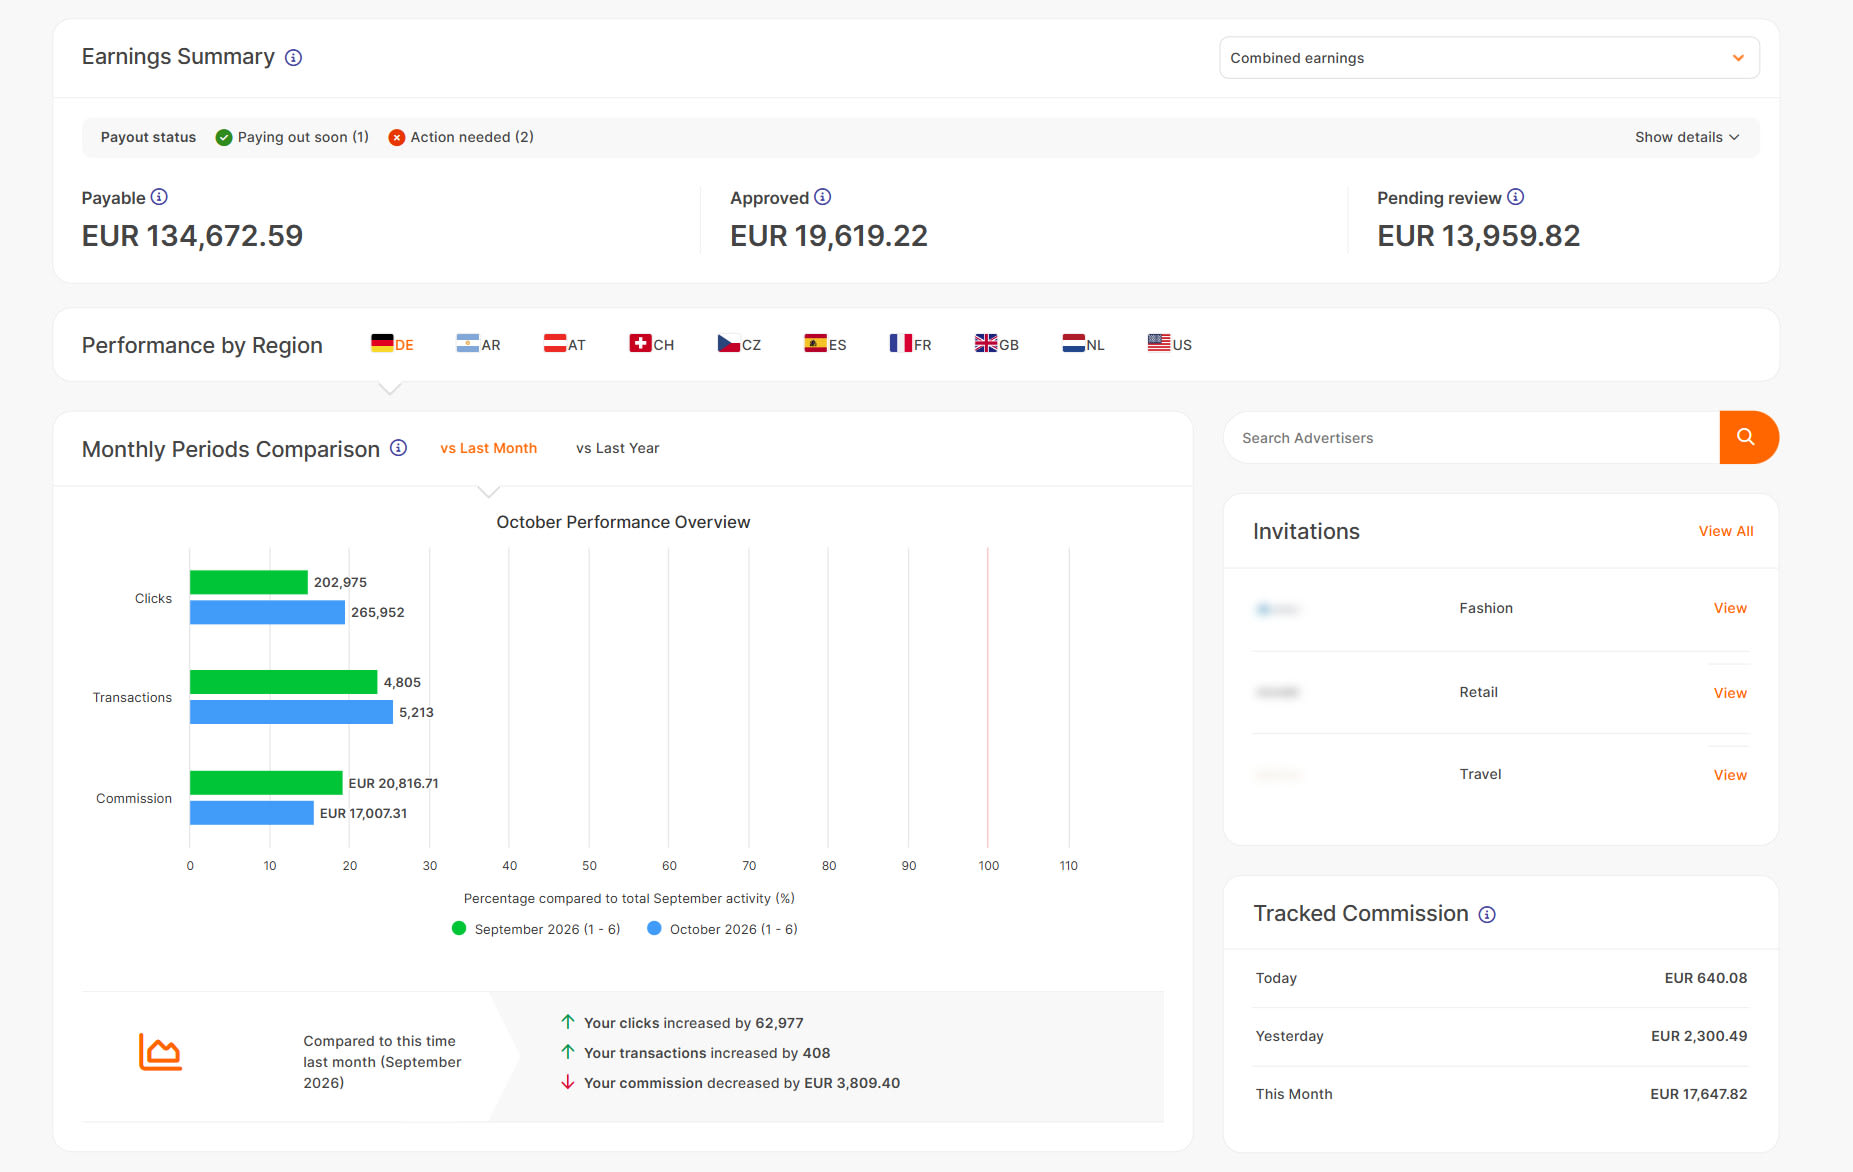Screen dimensions: 1853x1172
Task: Click Action needed (2) status
Action: click(x=461, y=137)
